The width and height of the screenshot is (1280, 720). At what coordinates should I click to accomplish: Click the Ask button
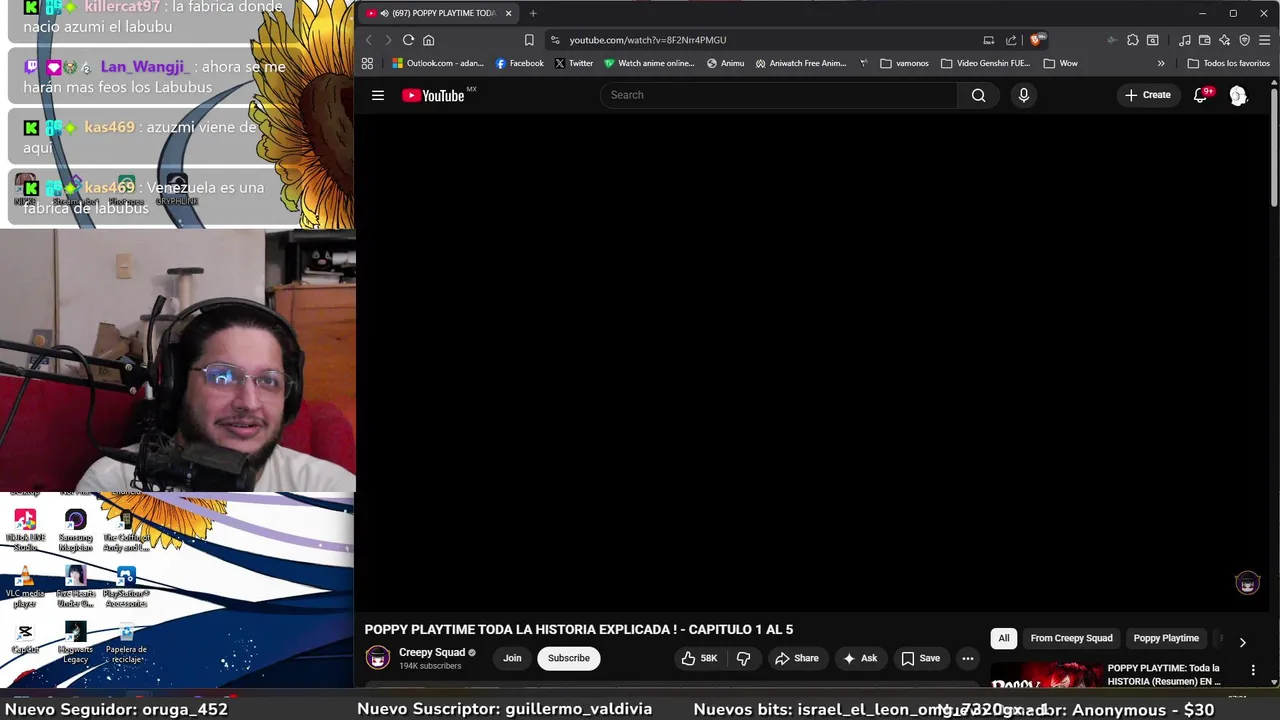[859, 658]
